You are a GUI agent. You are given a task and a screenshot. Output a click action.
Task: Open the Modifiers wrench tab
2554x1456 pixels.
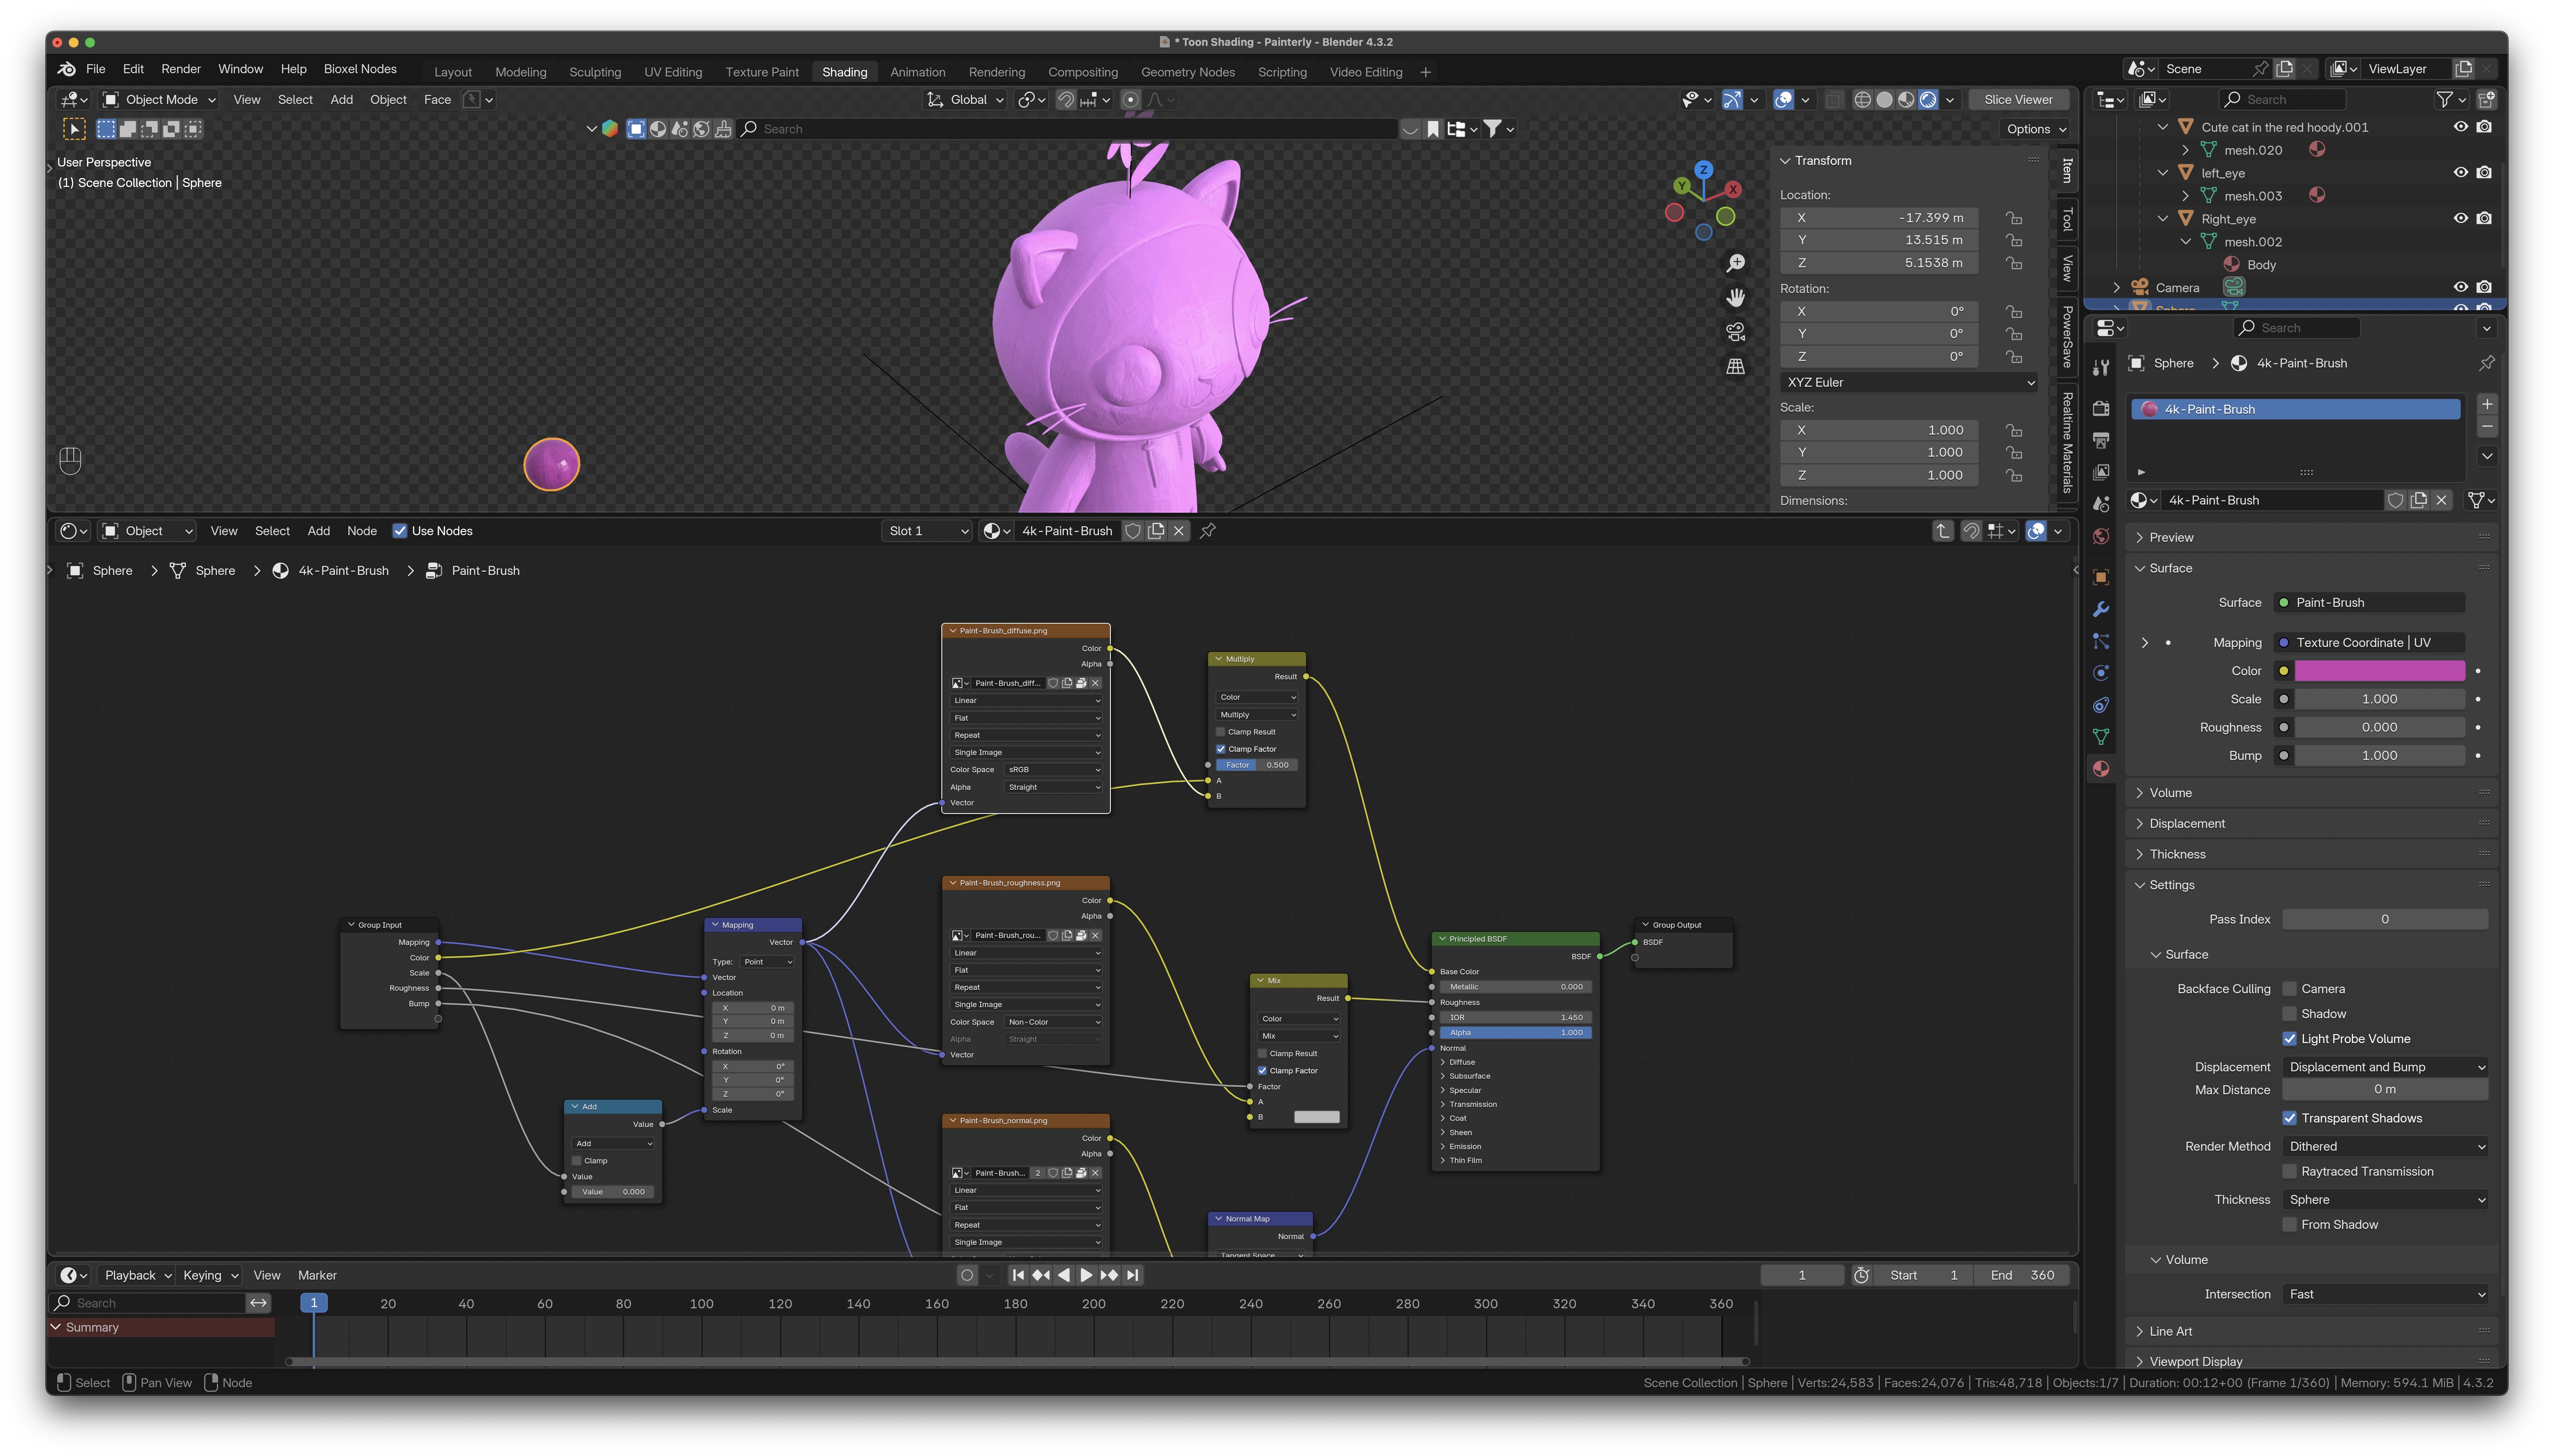[2101, 609]
